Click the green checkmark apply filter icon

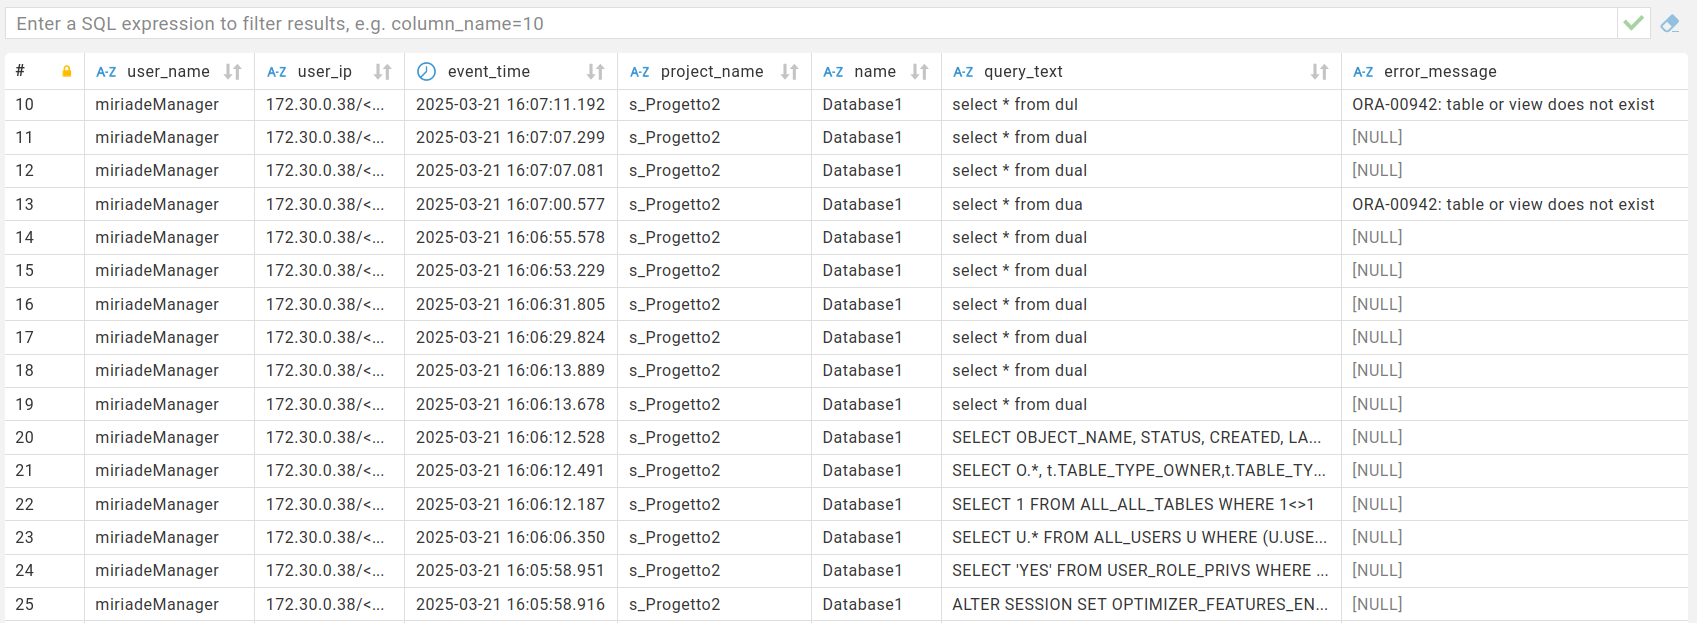point(1633,23)
